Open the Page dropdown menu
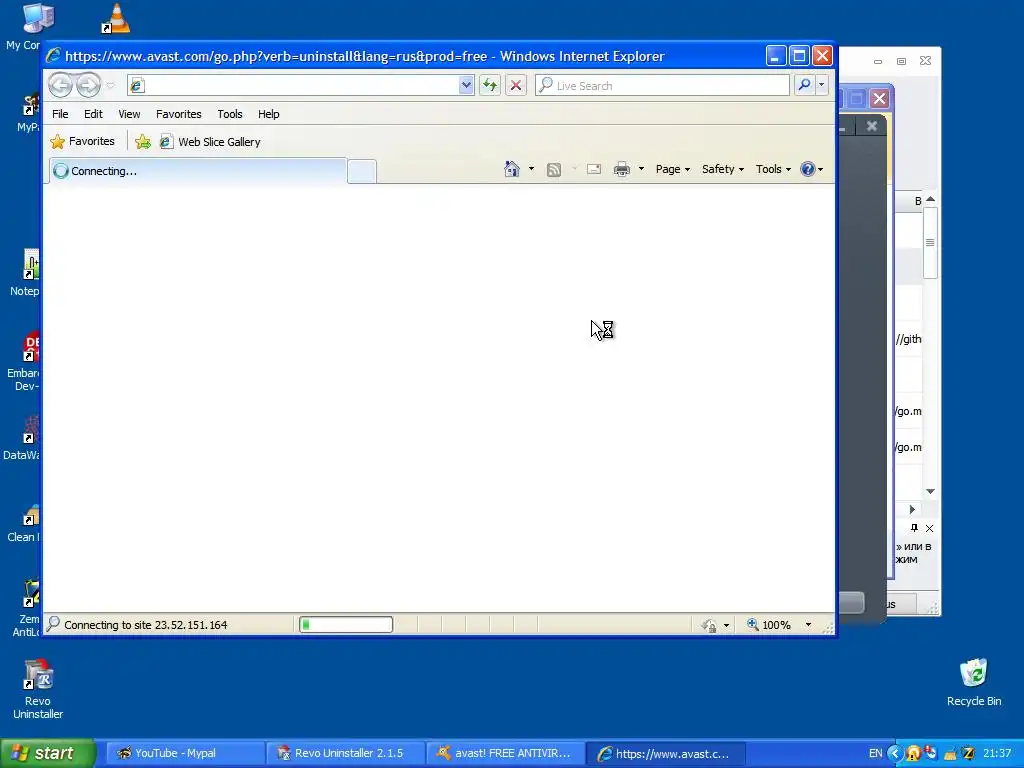The width and height of the screenshot is (1024, 768). [673, 169]
